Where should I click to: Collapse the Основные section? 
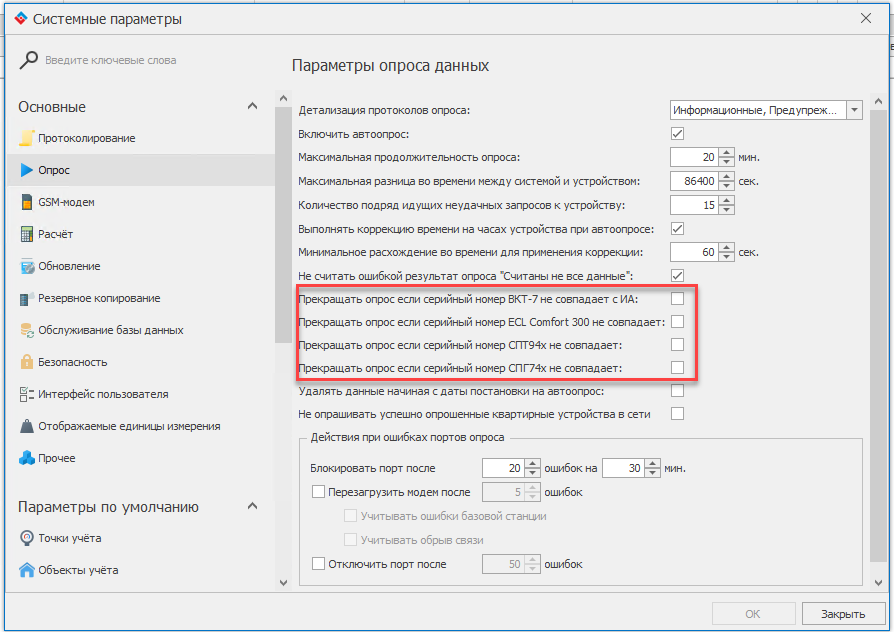coord(254,107)
